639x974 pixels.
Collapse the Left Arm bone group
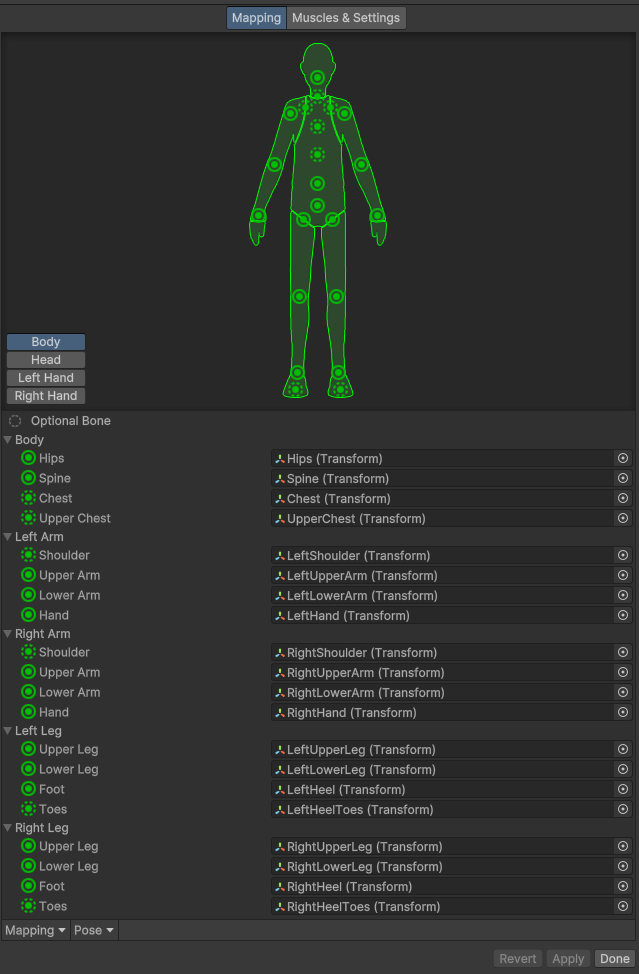tap(7, 537)
